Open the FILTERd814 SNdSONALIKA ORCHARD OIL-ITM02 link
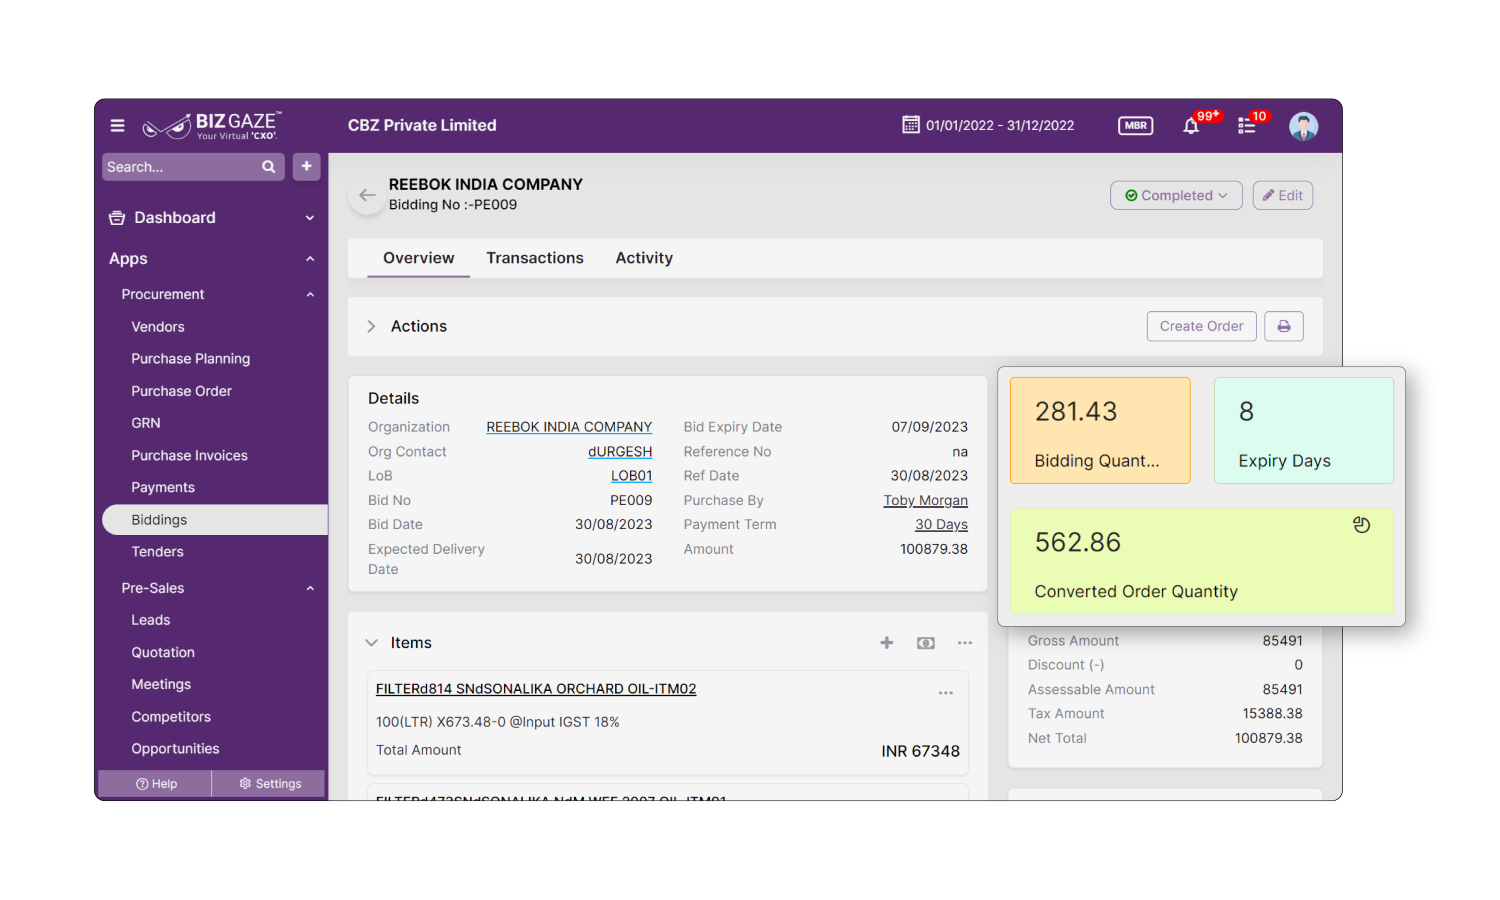 536,689
